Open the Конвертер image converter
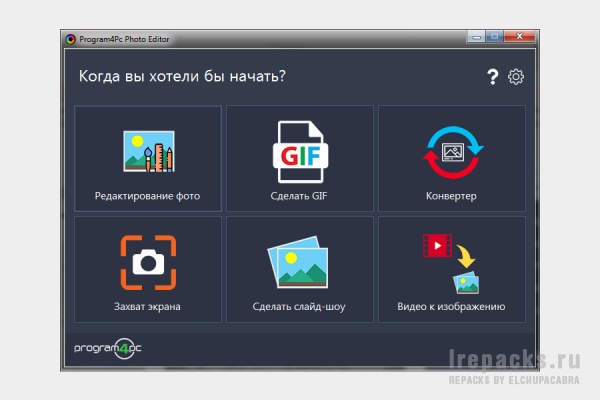 pyautogui.click(x=452, y=158)
